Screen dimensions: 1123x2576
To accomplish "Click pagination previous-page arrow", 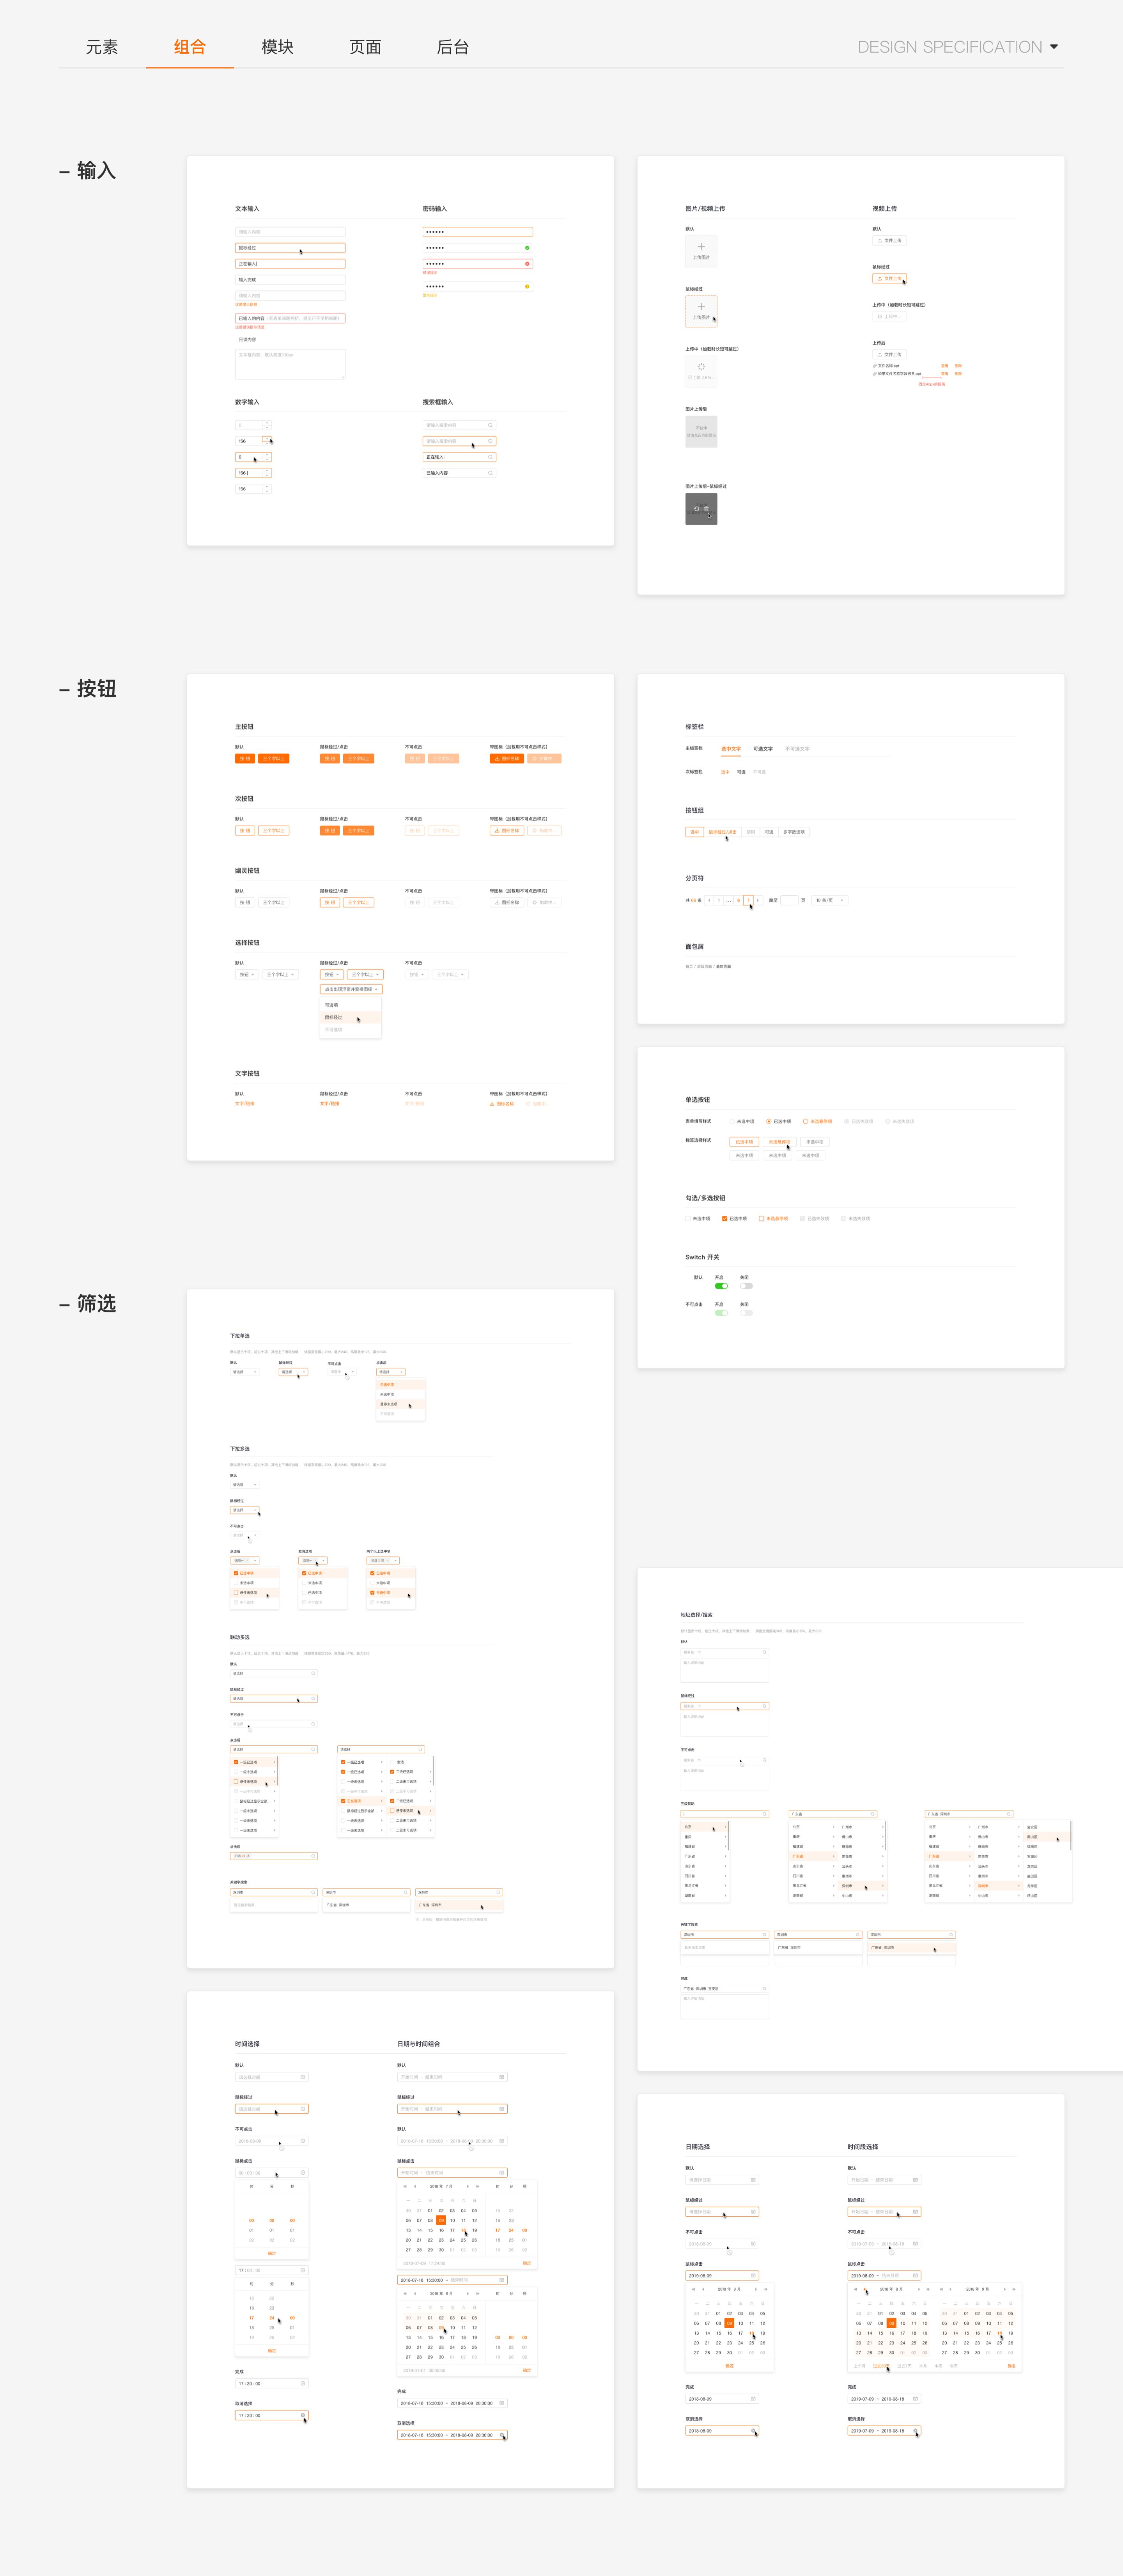I will coord(709,900).
